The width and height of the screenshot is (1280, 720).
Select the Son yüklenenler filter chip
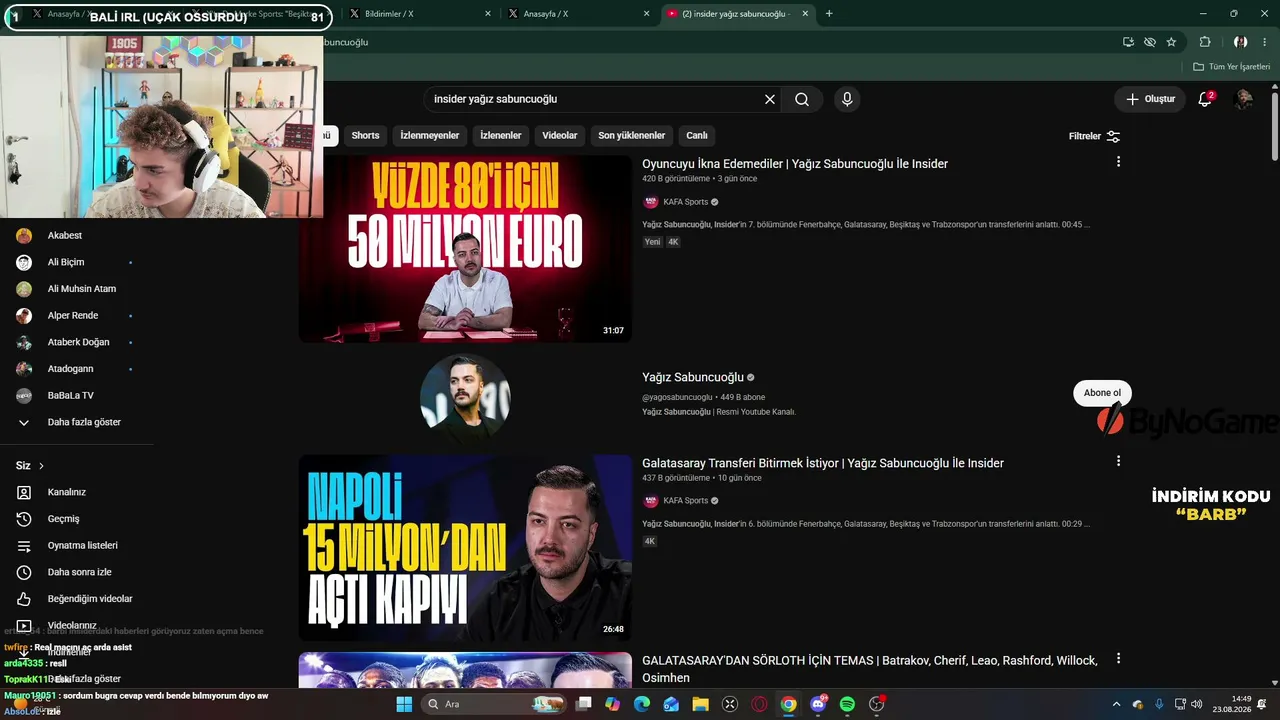tap(632, 135)
